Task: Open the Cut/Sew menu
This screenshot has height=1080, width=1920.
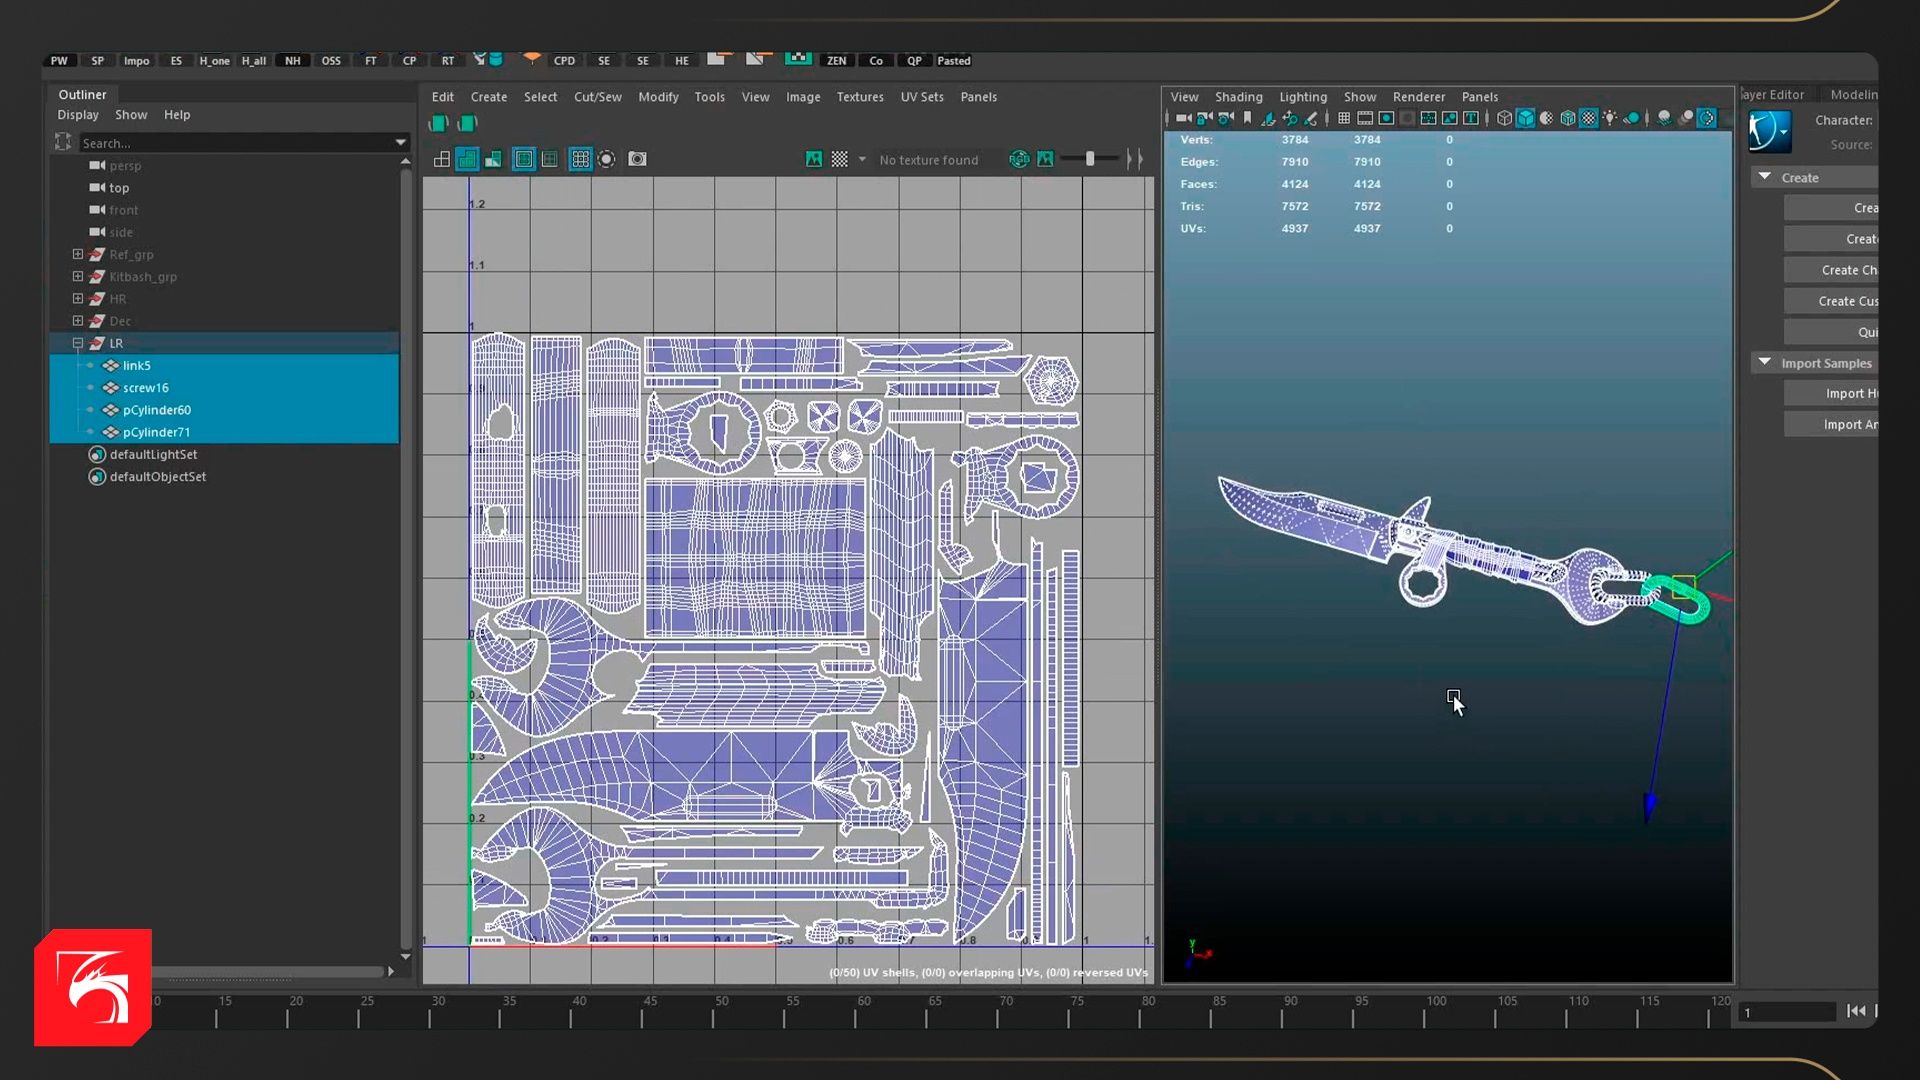Action: click(x=597, y=97)
